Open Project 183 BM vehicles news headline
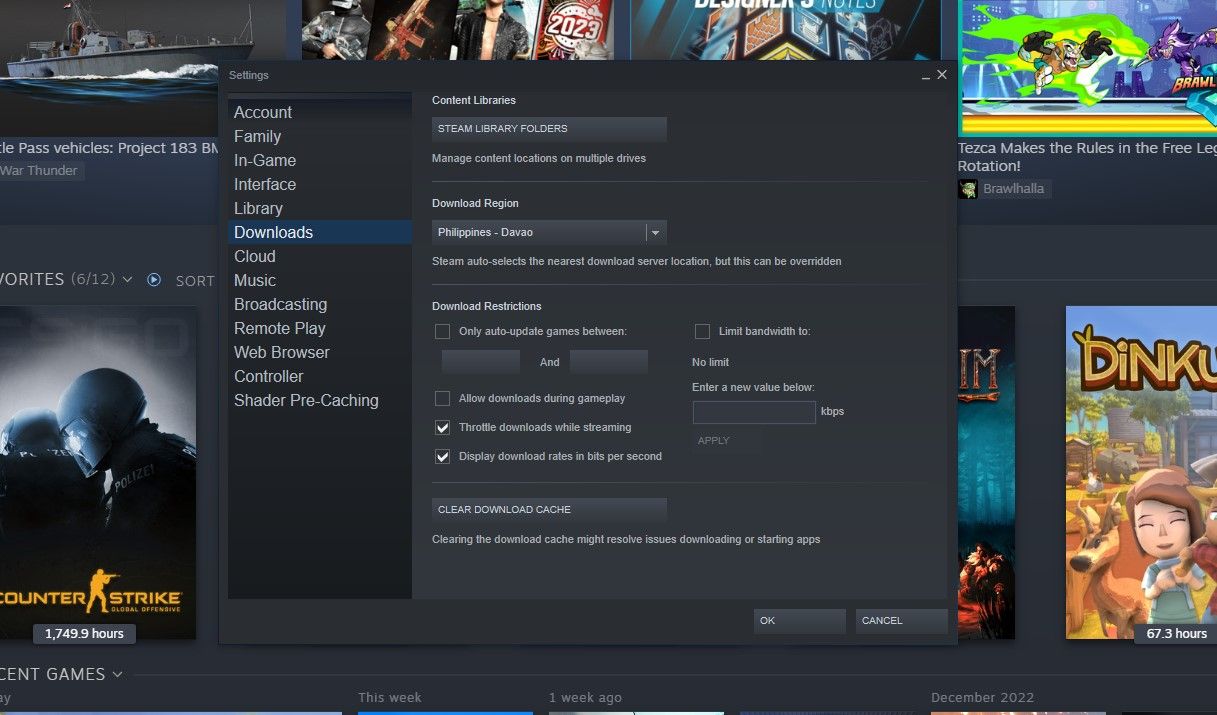 pyautogui.click(x=109, y=148)
